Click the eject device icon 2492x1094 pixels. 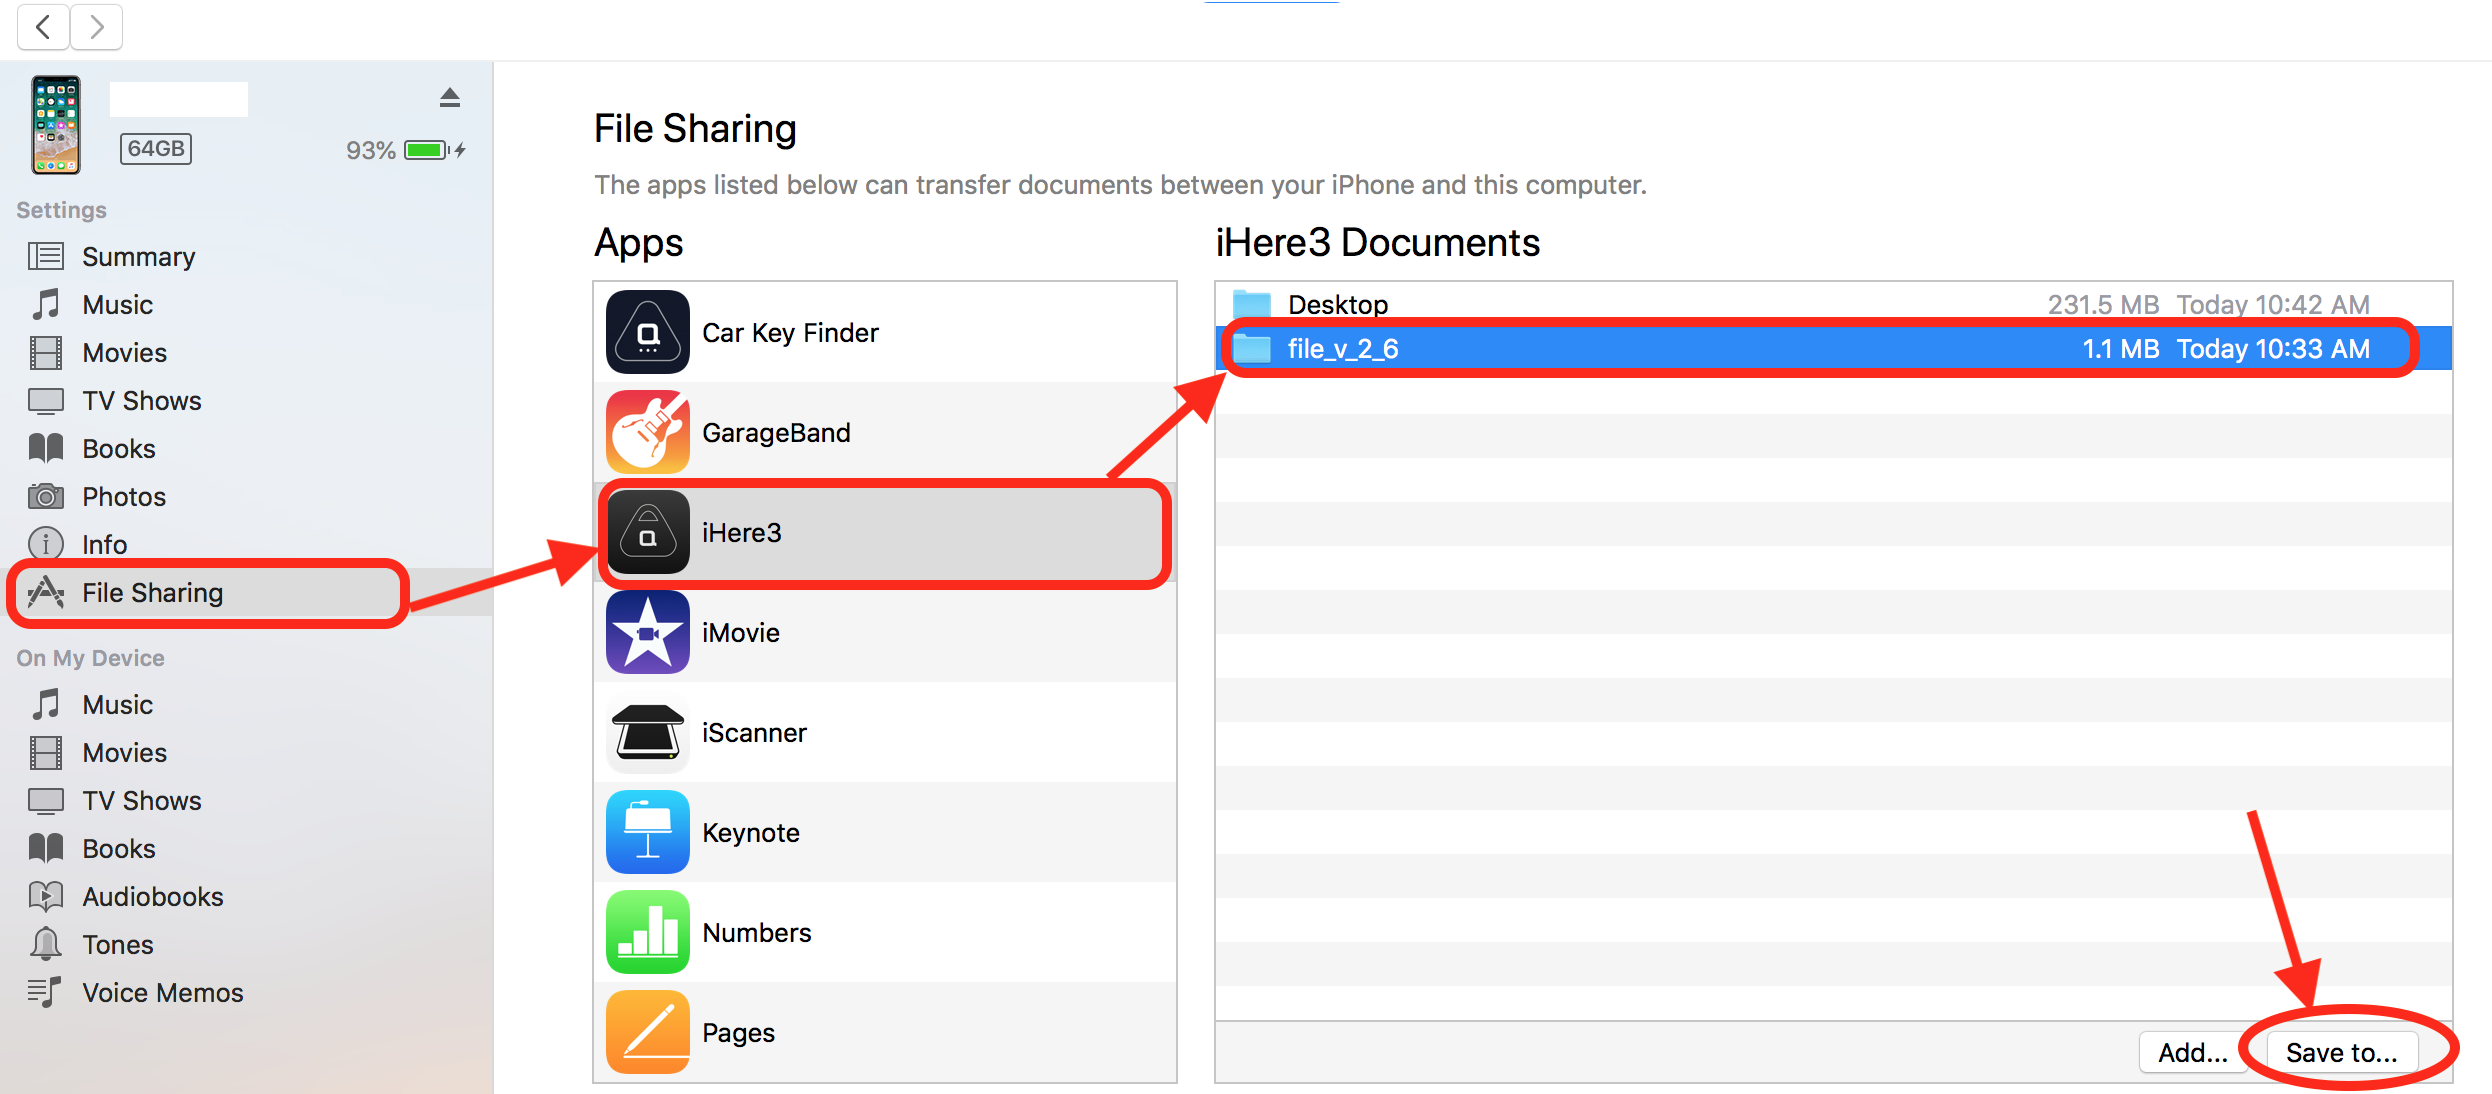pyautogui.click(x=449, y=98)
